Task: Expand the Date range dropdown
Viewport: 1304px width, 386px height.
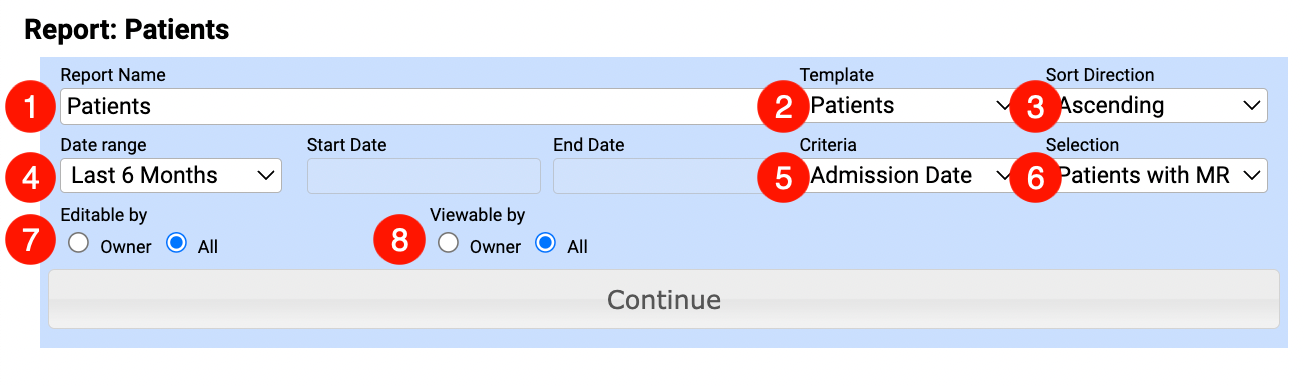Action: [x=171, y=176]
